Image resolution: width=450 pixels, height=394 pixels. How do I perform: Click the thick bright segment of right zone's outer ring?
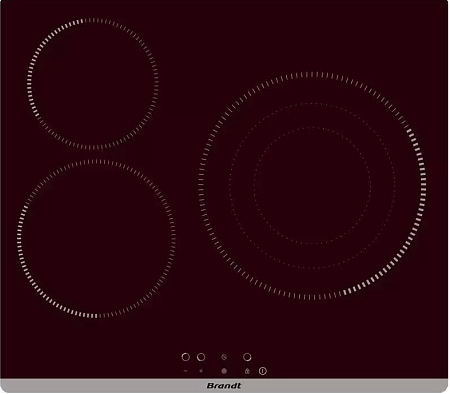pyautogui.click(x=422, y=187)
